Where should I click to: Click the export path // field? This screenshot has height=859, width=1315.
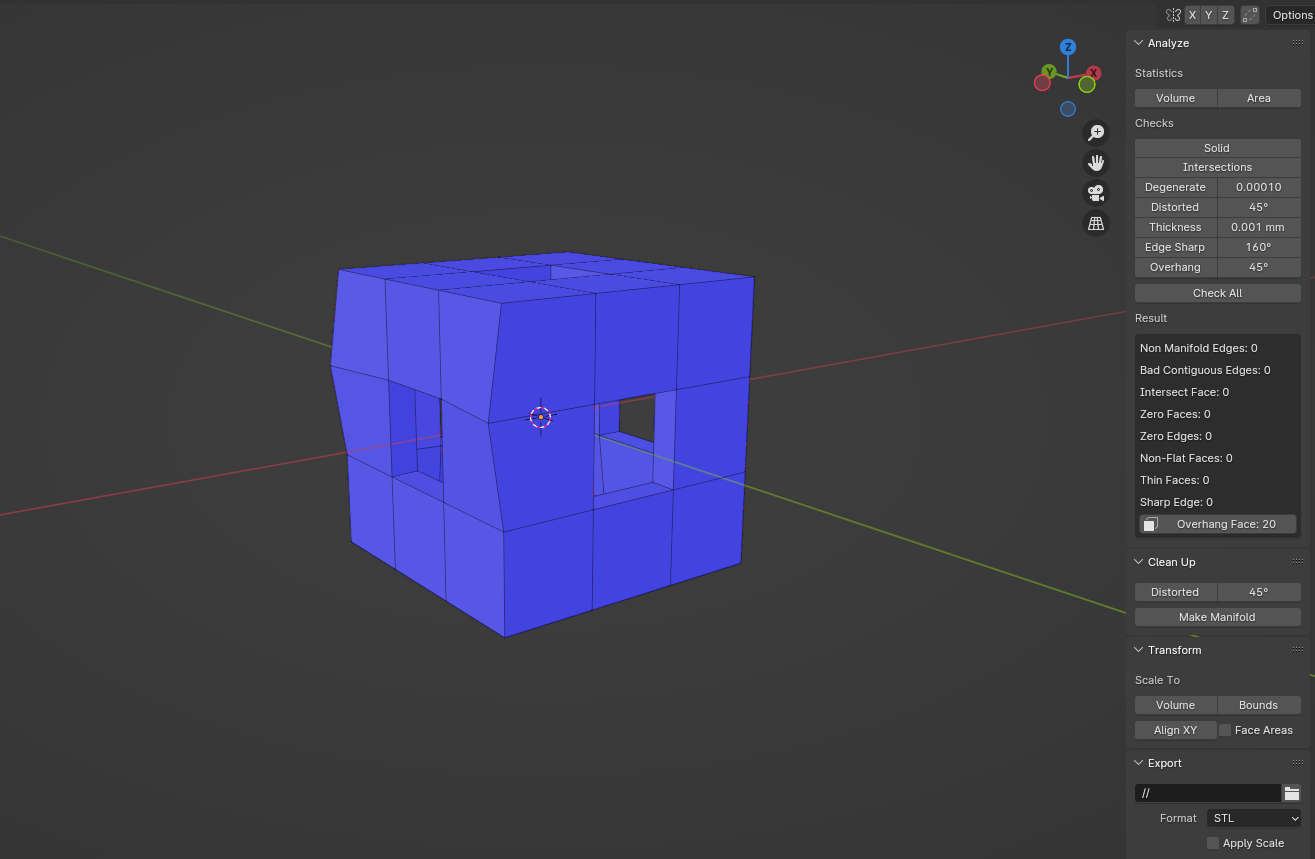coord(1208,793)
